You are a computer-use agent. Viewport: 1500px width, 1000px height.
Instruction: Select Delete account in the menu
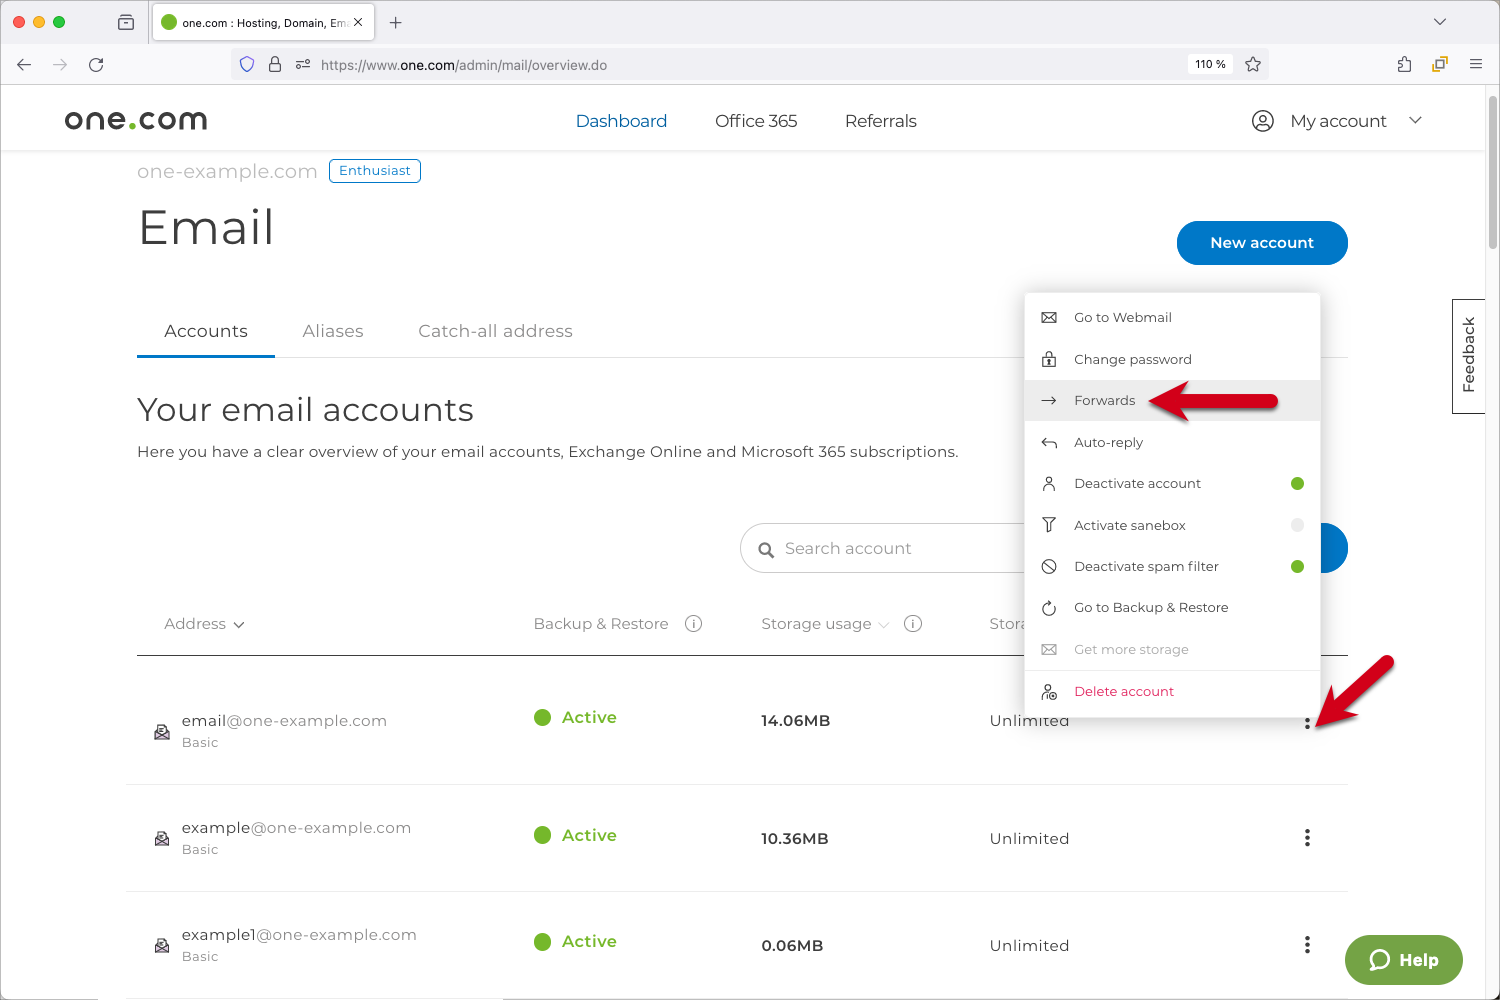(1123, 691)
